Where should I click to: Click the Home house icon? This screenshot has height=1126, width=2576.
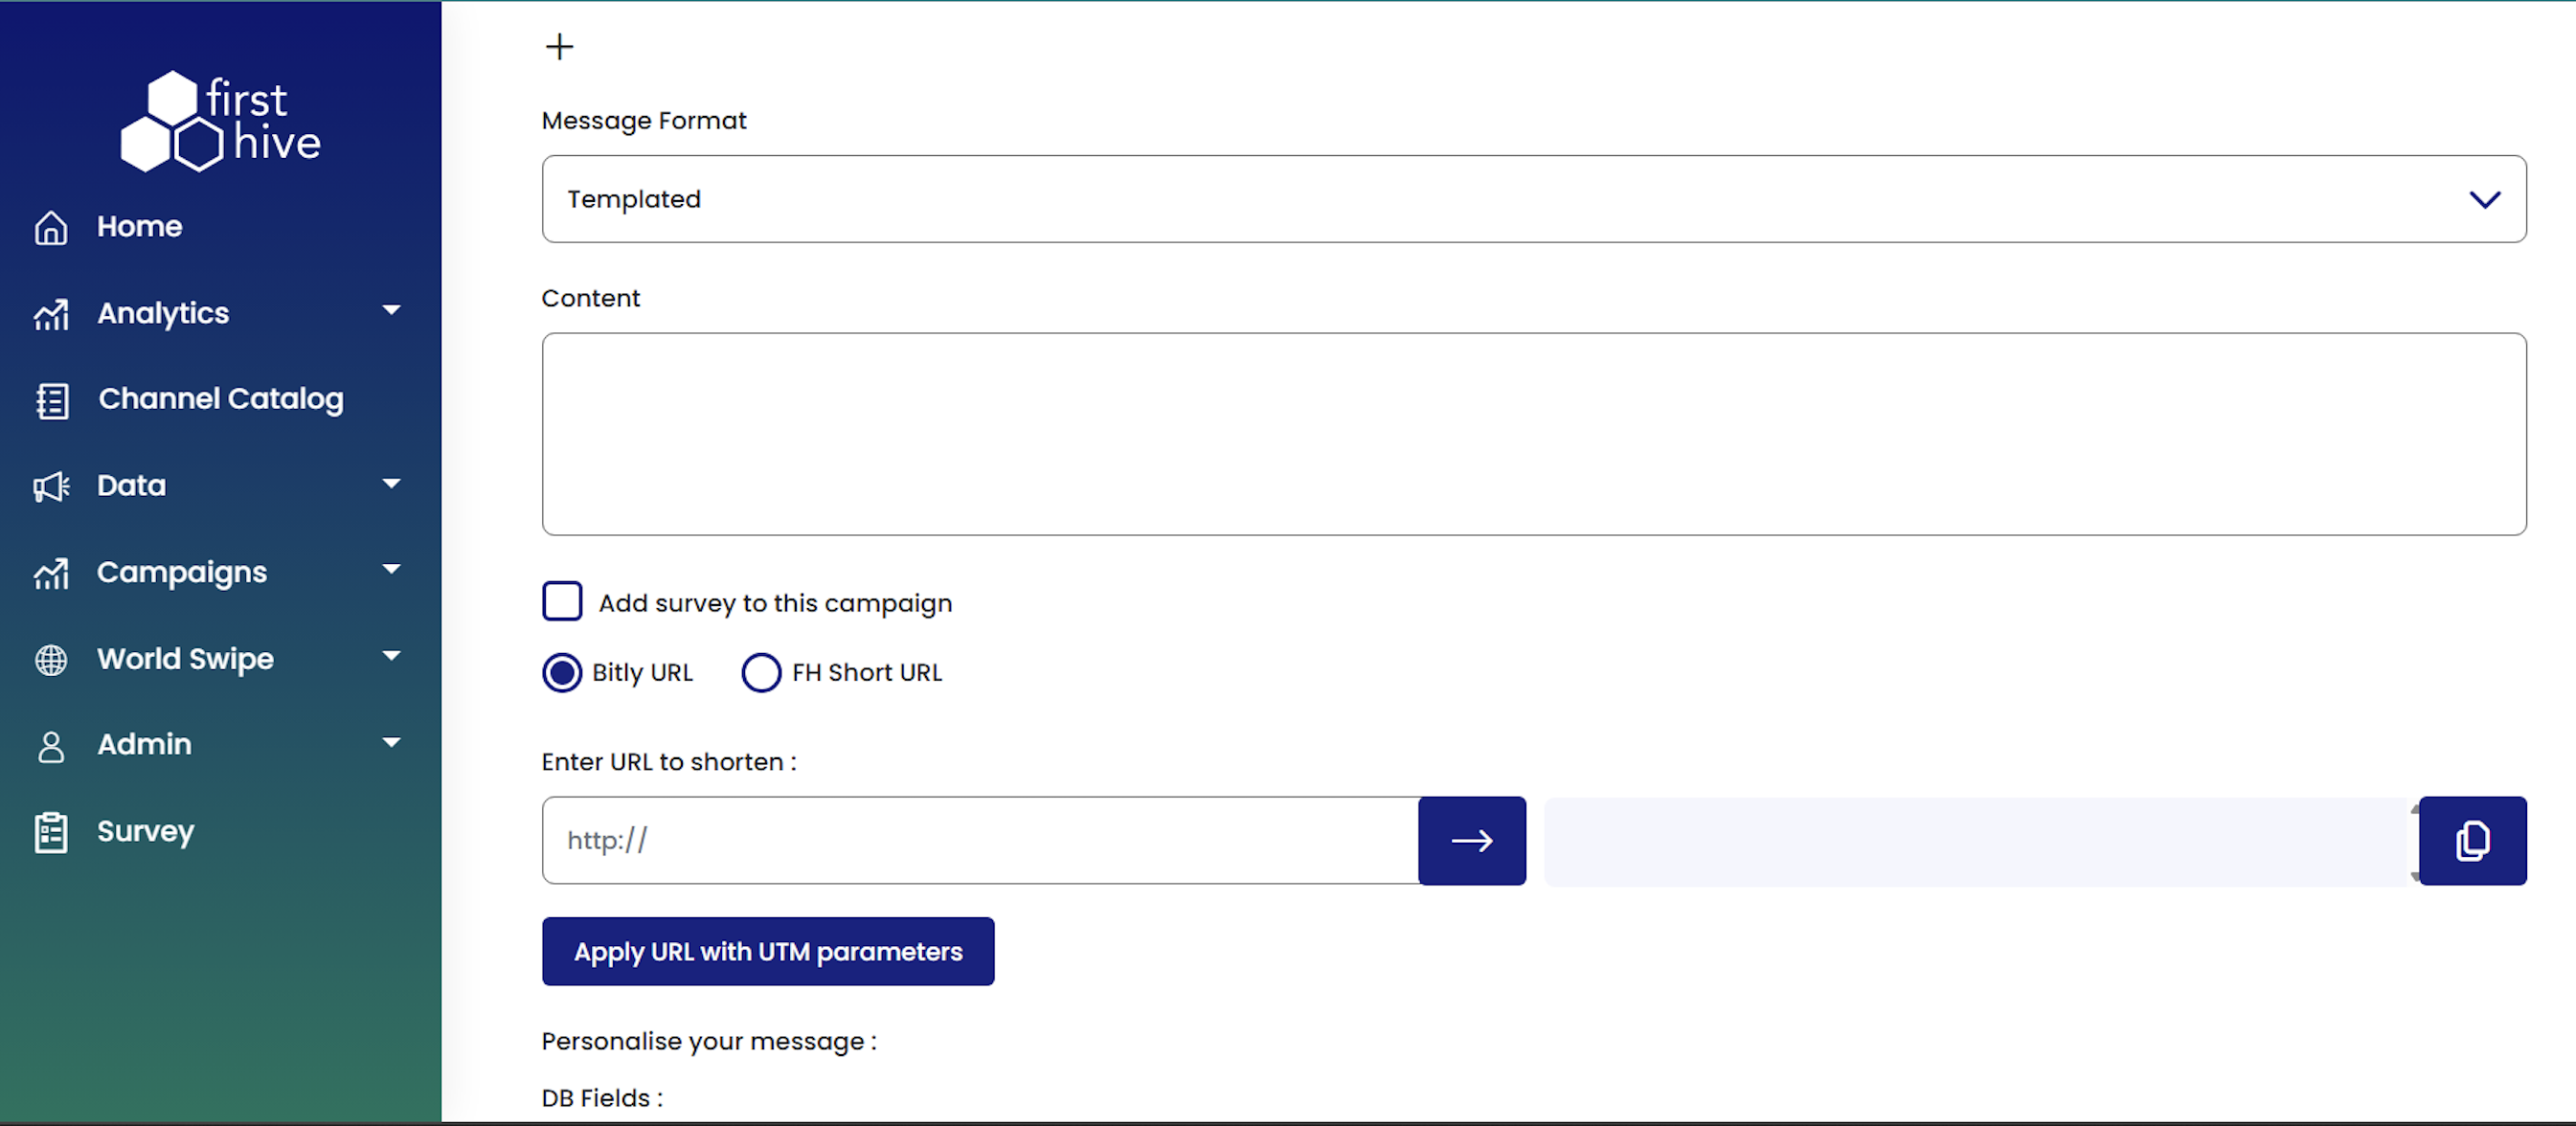pos(51,228)
